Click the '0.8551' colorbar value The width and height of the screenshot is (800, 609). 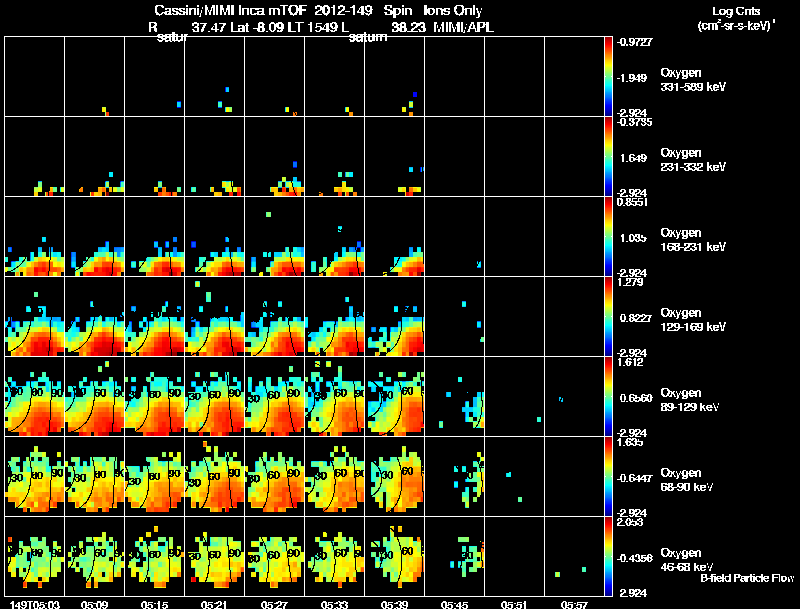[632, 202]
